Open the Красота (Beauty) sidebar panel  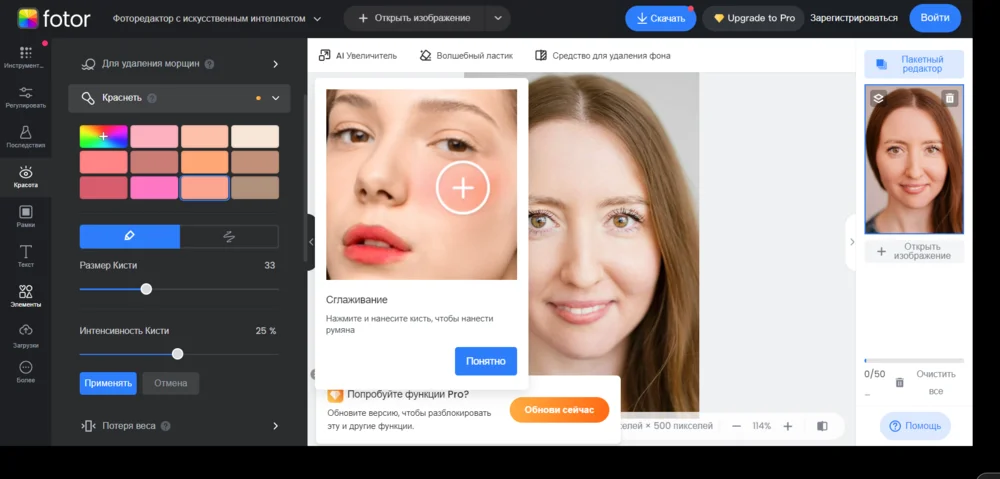coord(26,177)
